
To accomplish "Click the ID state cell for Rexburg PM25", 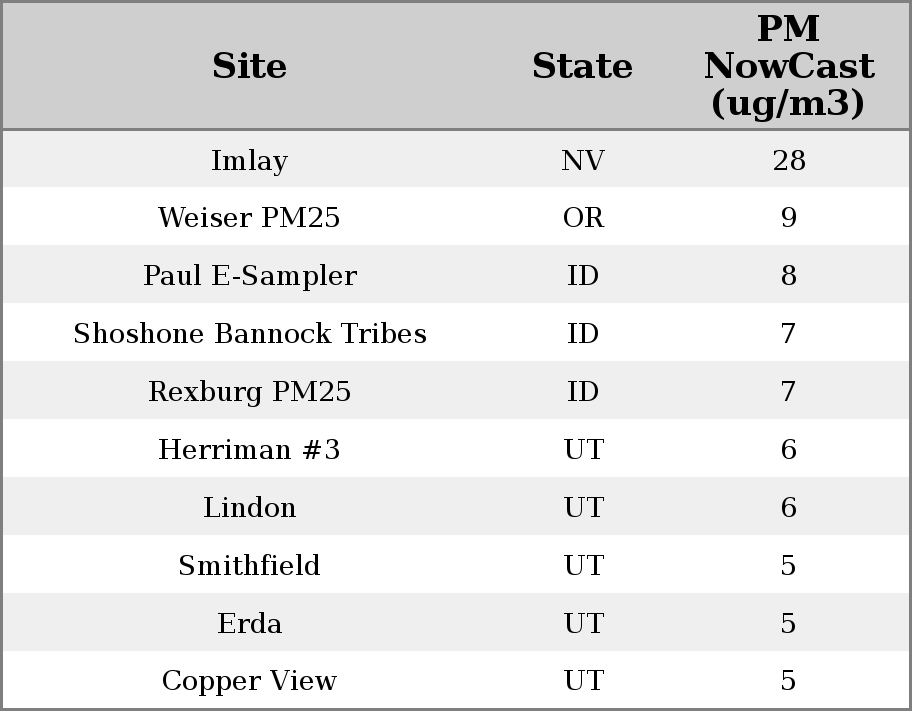I will [x=582, y=392].
